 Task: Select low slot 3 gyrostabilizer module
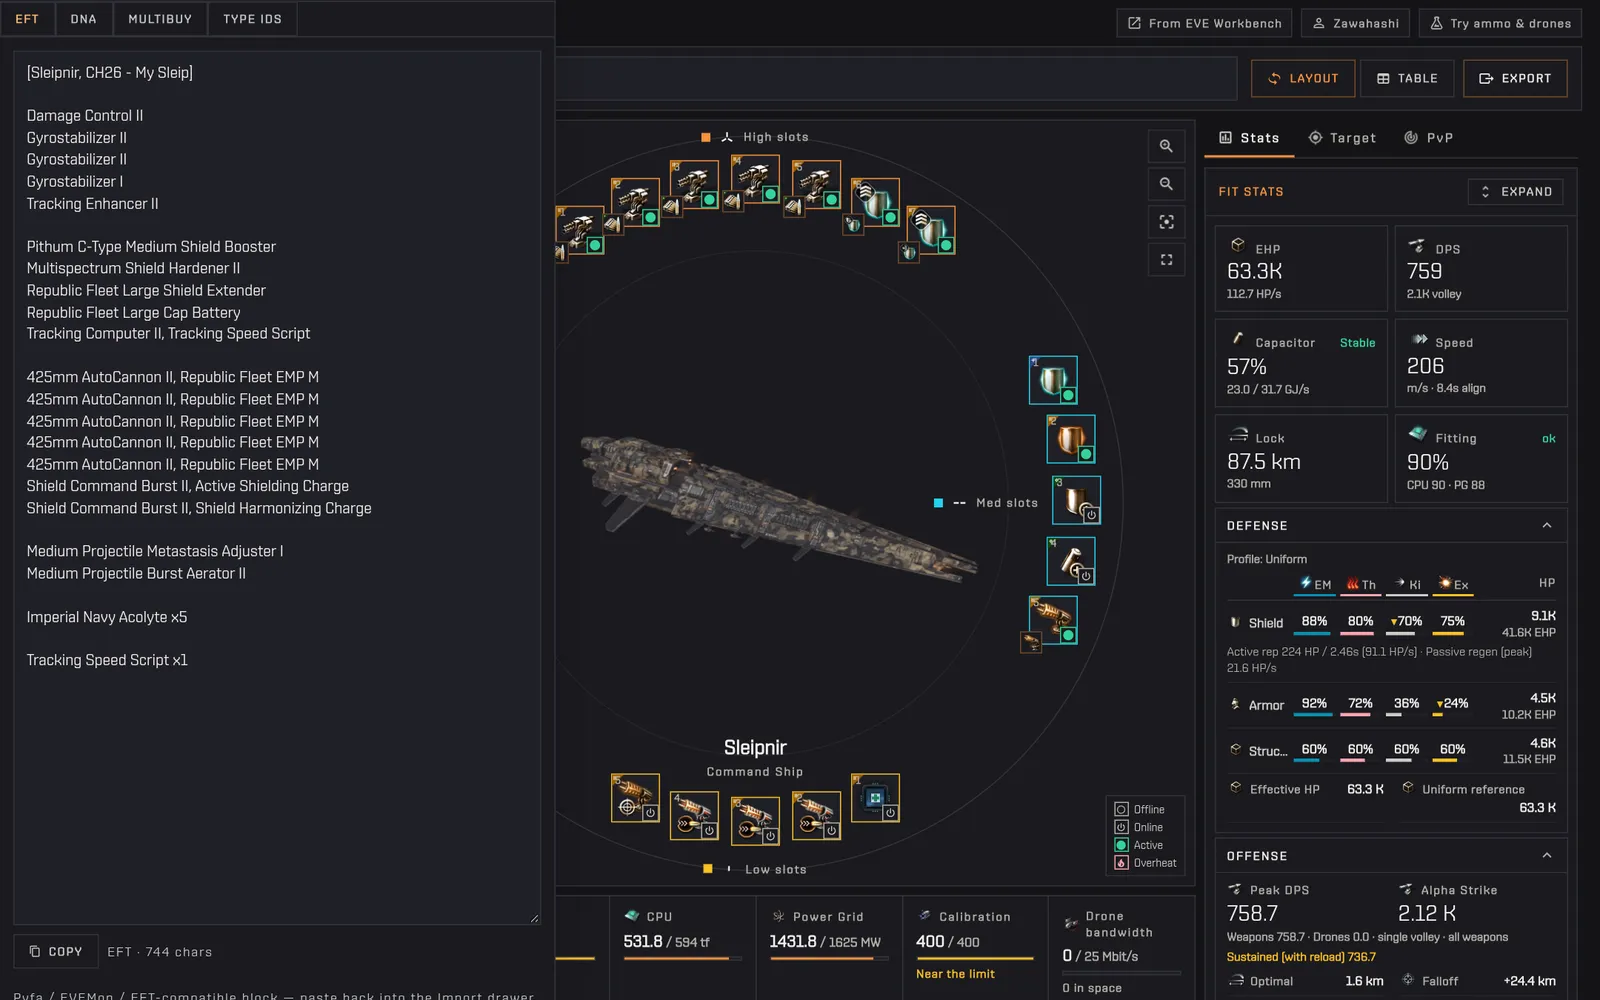tap(755, 821)
